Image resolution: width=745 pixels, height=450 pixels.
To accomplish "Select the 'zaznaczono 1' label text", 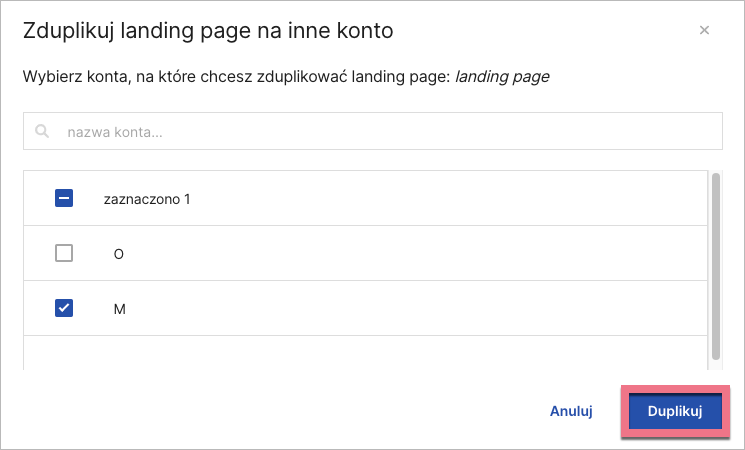I will pyautogui.click(x=147, y=199).
